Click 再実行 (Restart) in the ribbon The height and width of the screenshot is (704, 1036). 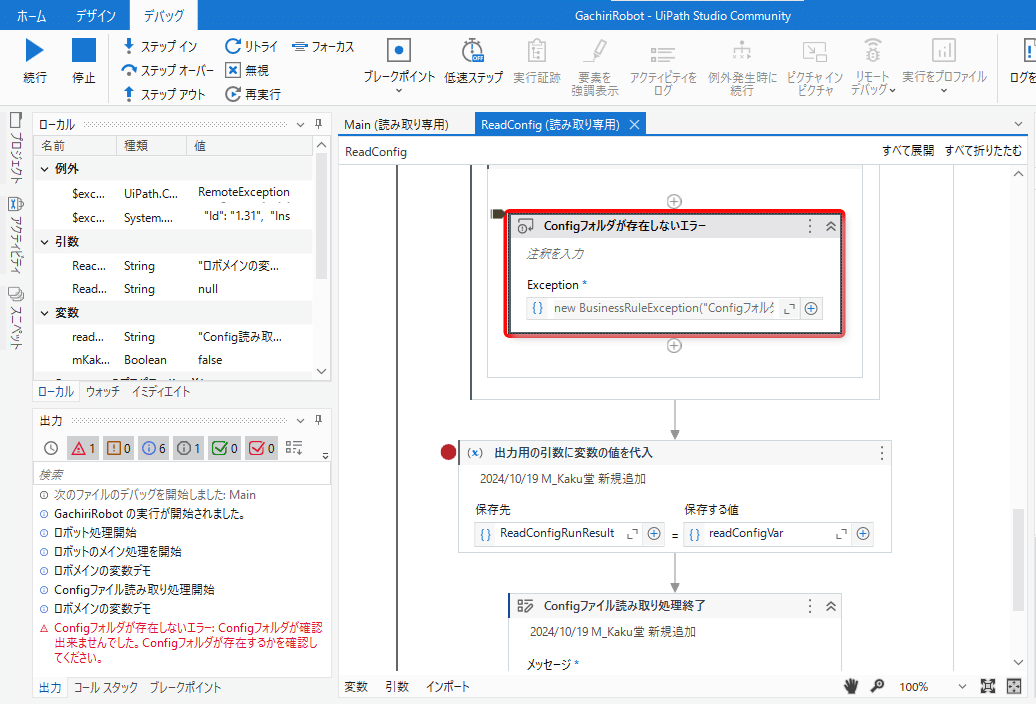click(x=253, y=94)
